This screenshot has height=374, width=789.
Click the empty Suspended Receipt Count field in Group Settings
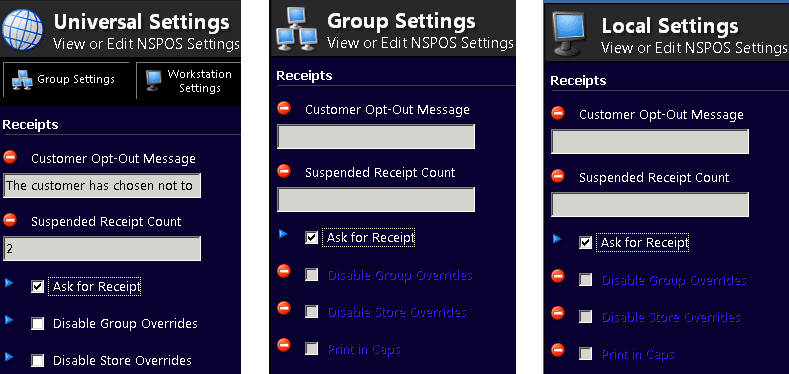(376, 200)
